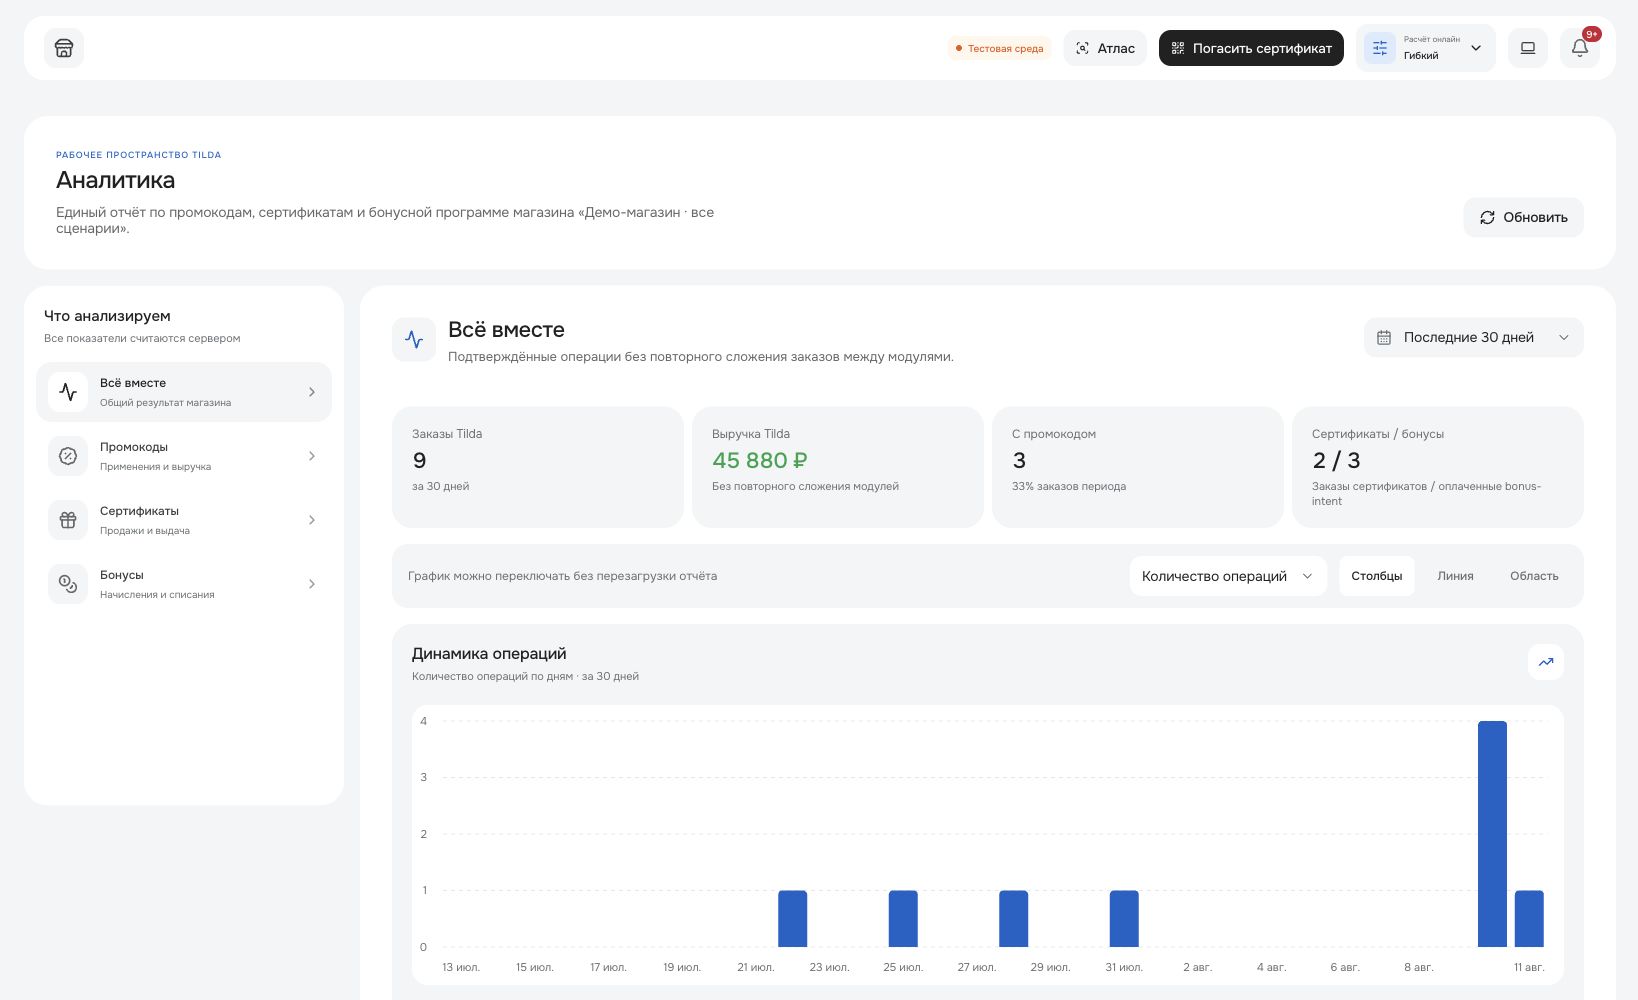The image size is (1638, 1000).
Task: Click the Тестовая среда badge
Action: coord(1000,48)
